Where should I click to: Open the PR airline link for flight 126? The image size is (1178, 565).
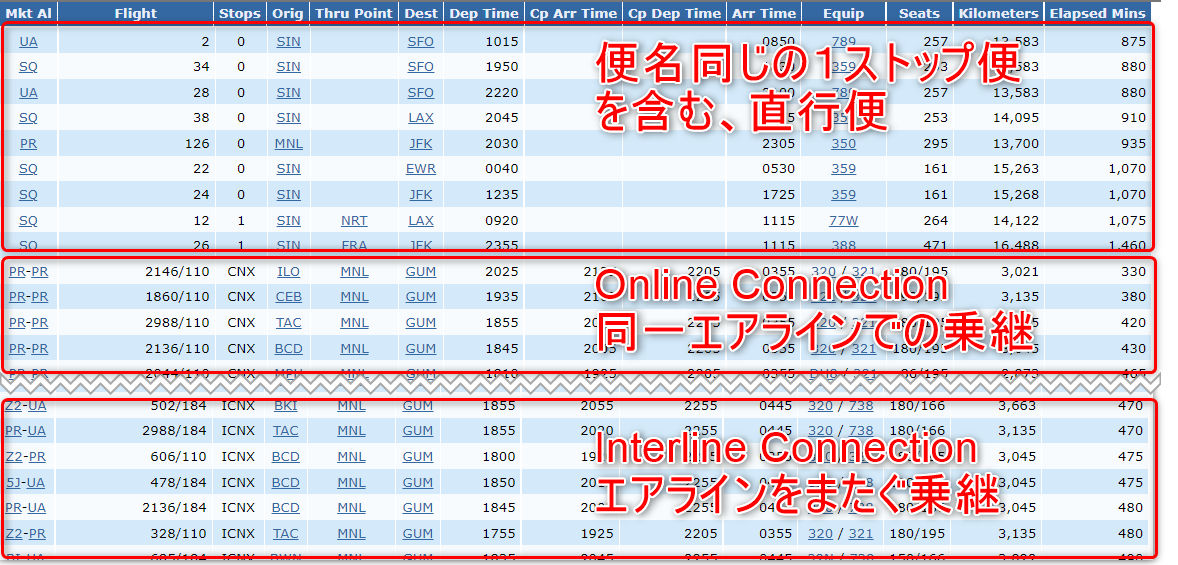coord(28,144)
